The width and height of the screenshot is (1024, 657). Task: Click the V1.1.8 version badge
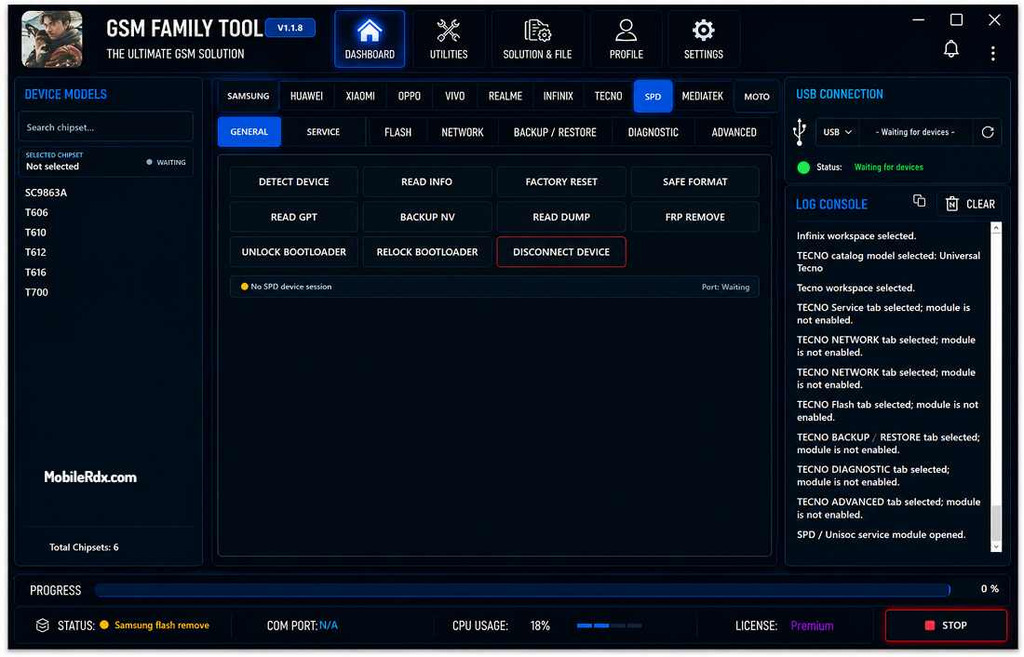point(290,27)
